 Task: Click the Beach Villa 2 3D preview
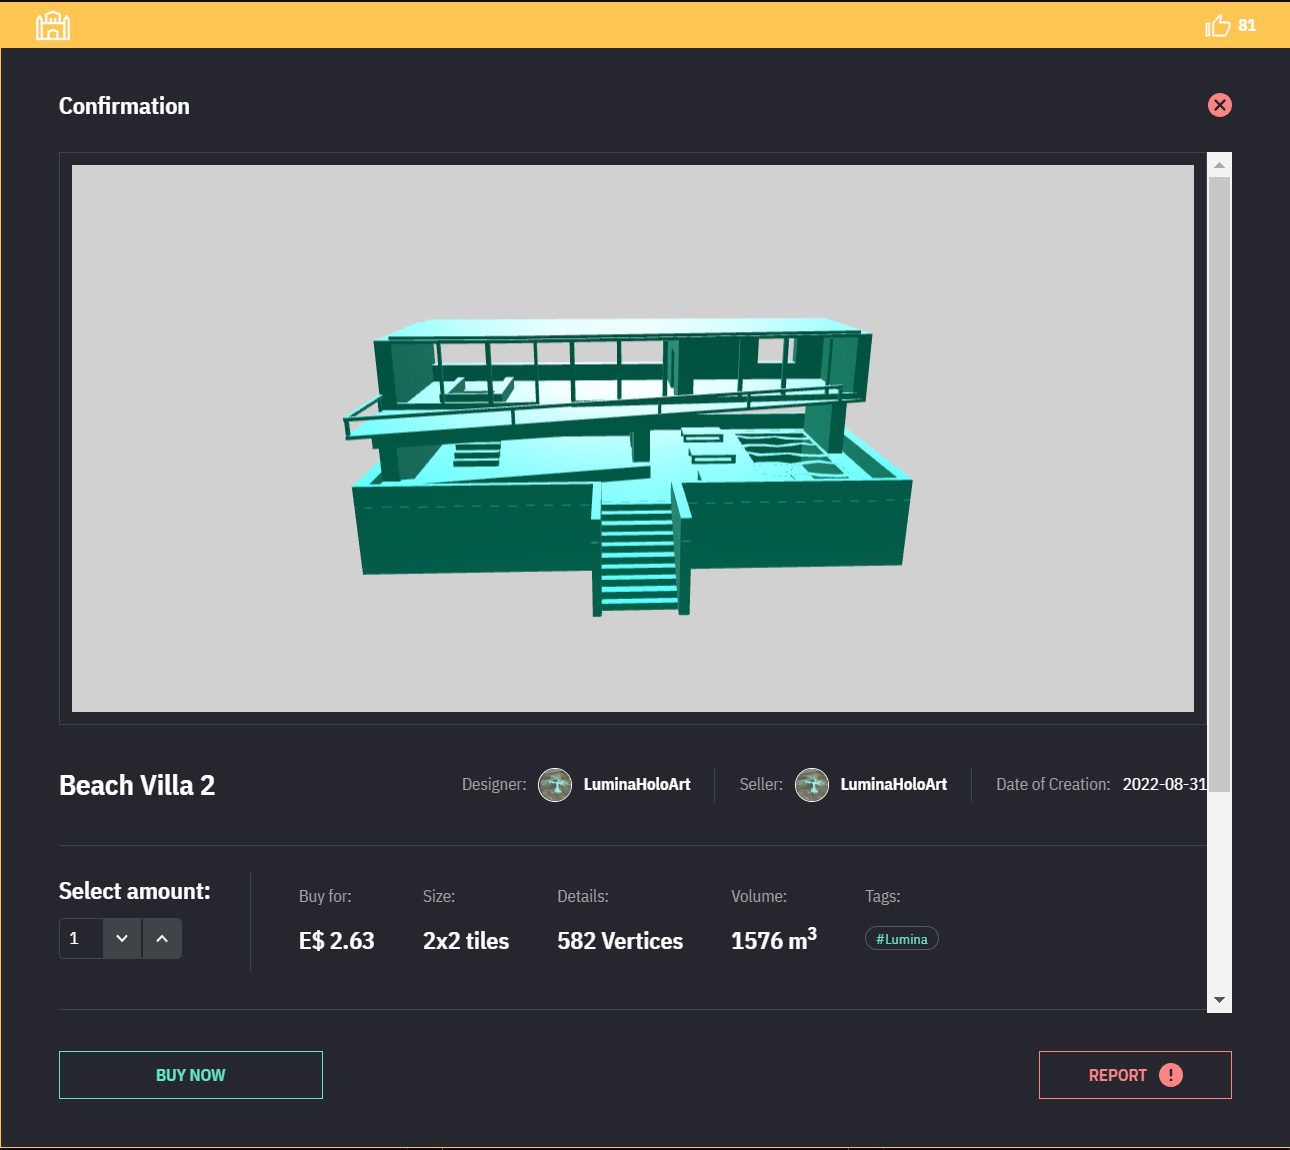pos(633,438)
